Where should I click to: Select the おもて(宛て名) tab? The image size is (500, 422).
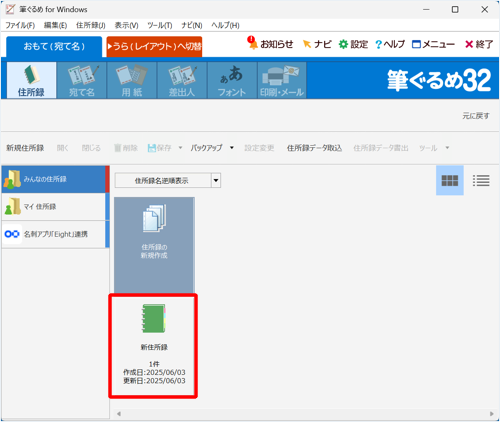[54, 47]
